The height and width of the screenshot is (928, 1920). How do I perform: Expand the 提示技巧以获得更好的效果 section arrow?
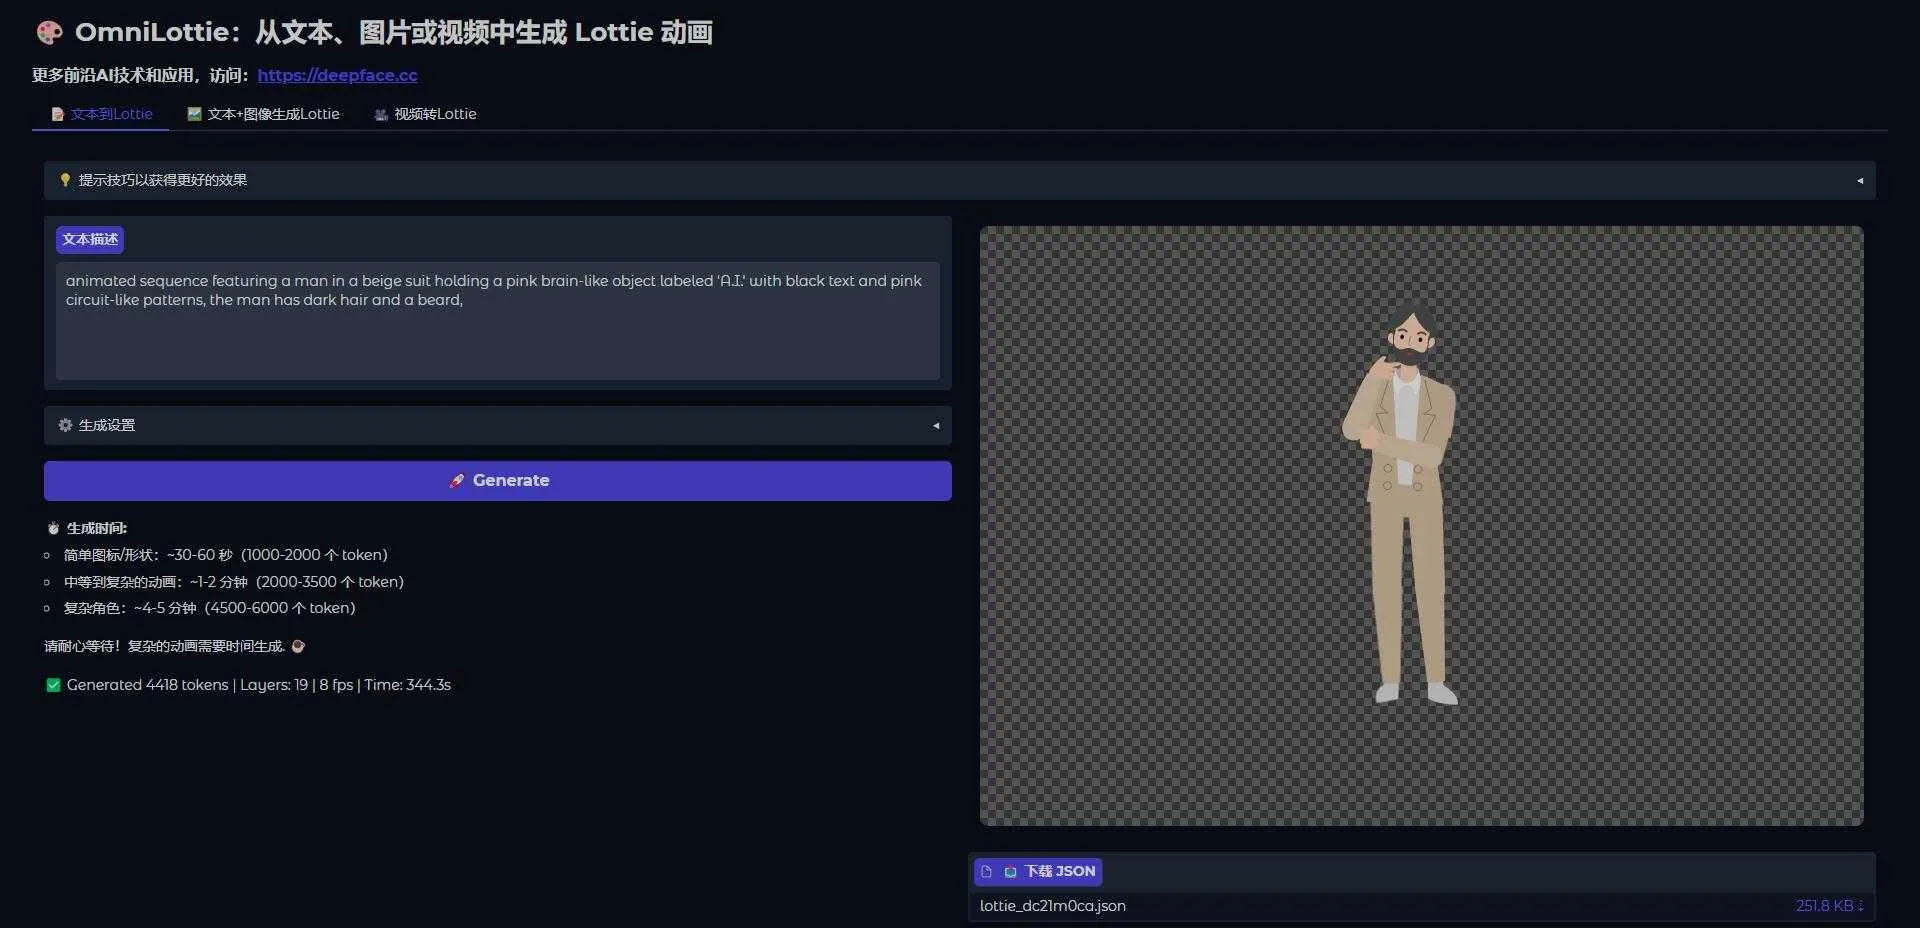(1859, 181)
